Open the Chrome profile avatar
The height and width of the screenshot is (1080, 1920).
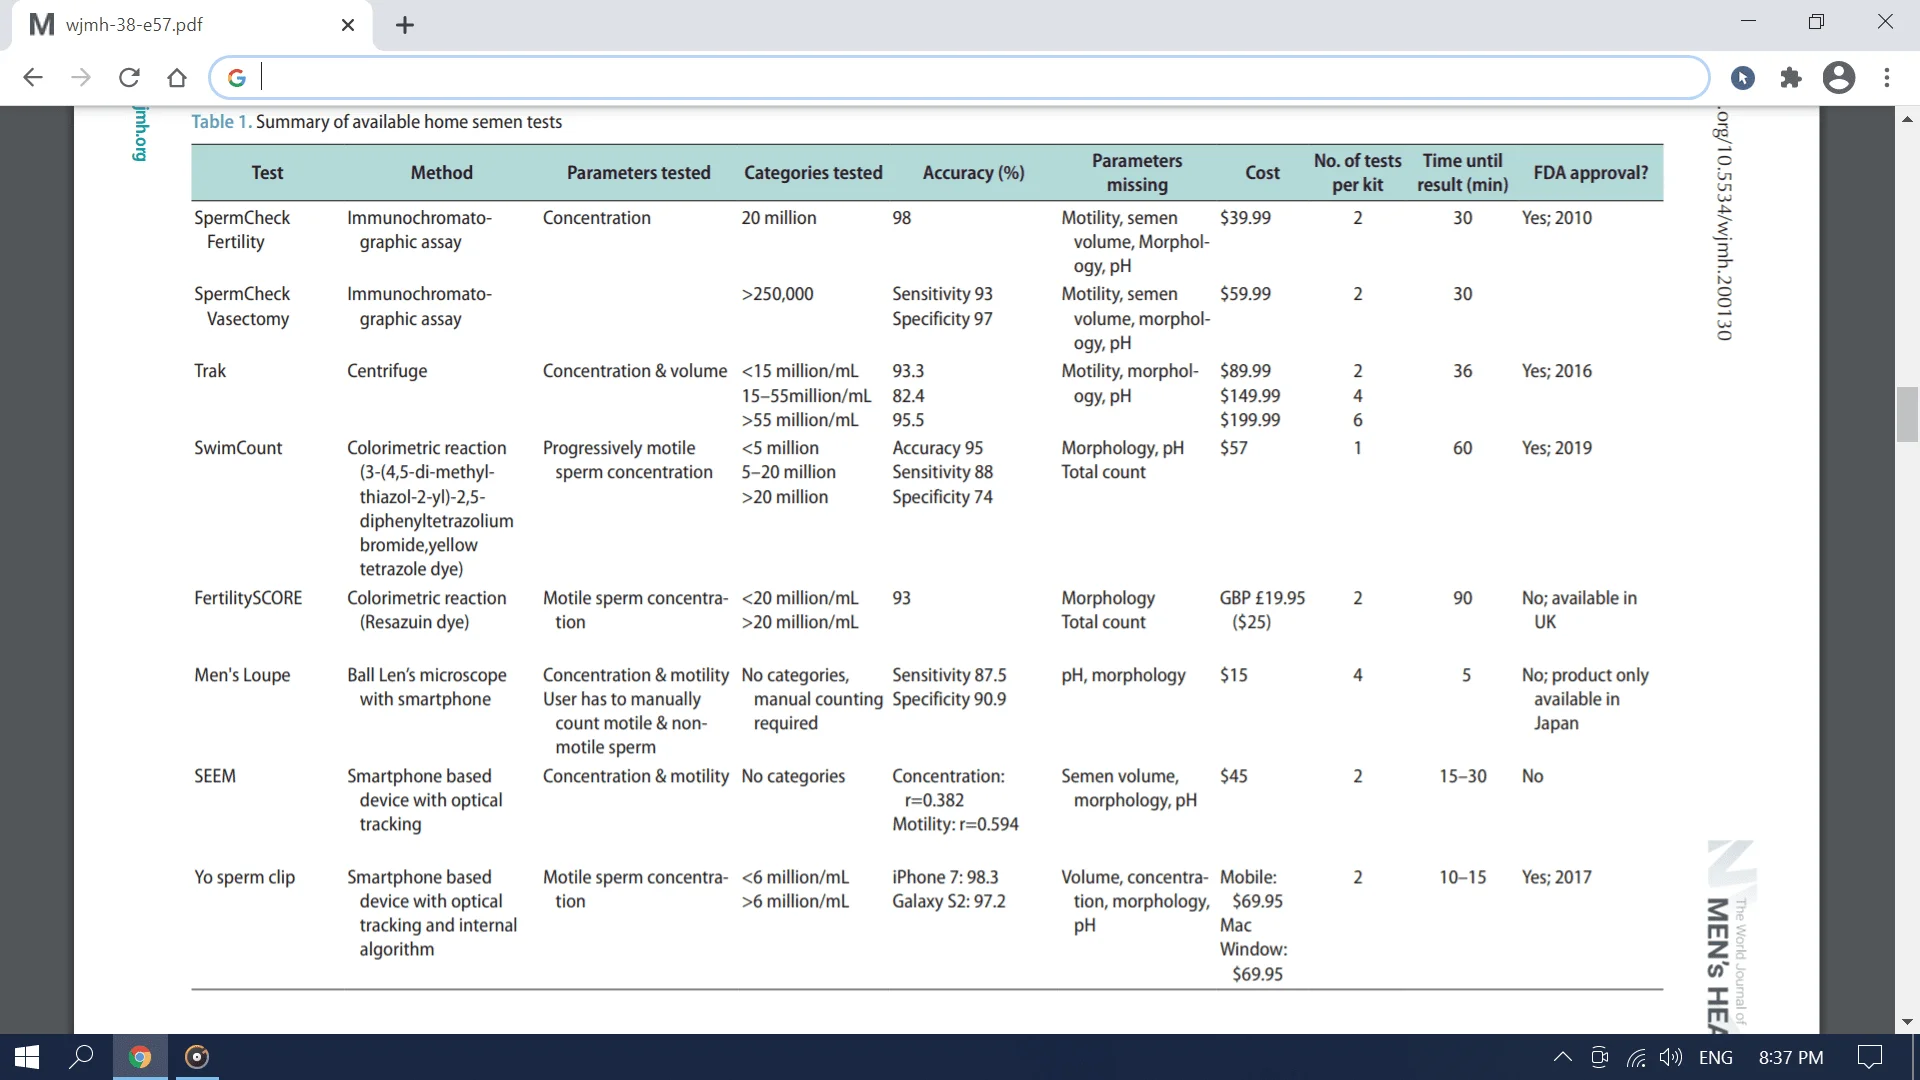pos(1839,78)
